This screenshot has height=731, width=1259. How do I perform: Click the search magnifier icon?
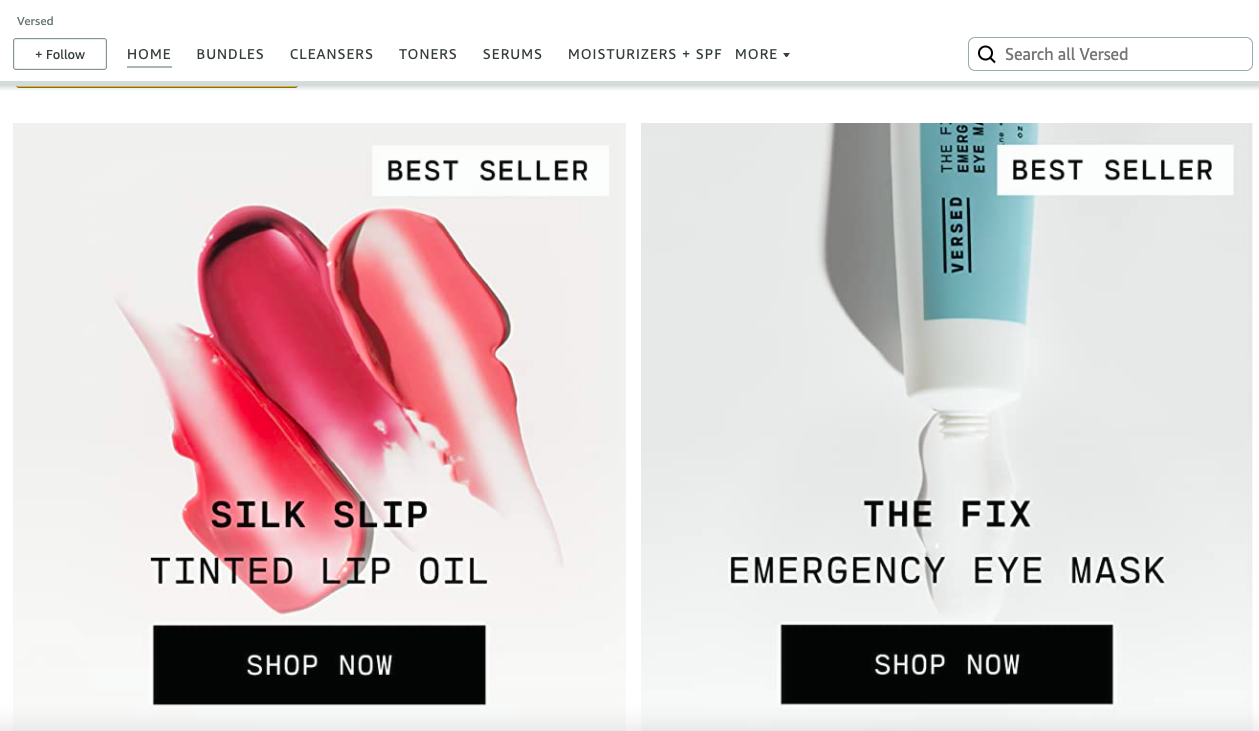986,54
